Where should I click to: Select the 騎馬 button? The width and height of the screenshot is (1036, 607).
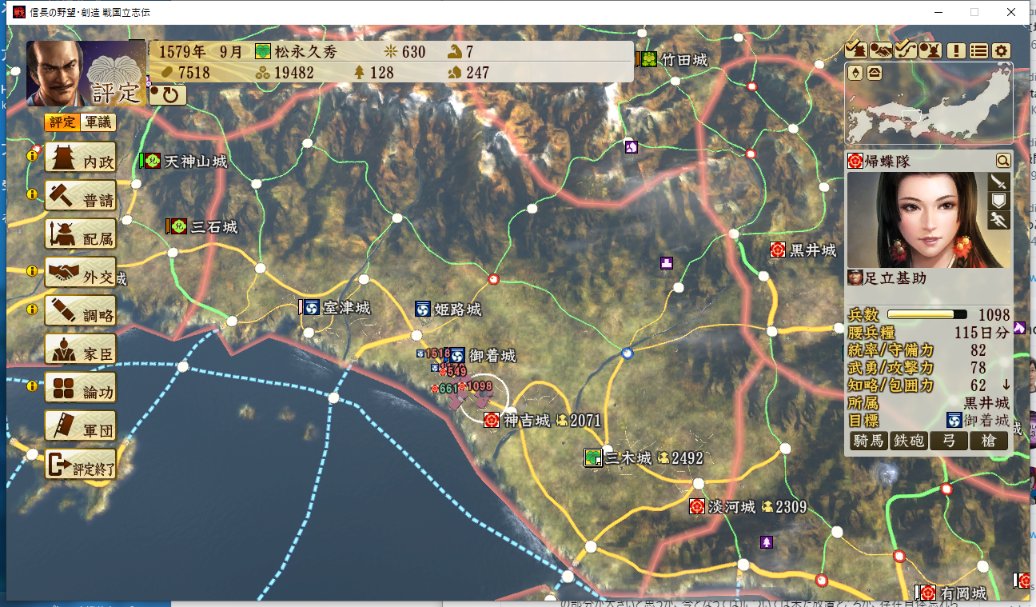click(868, 441)
